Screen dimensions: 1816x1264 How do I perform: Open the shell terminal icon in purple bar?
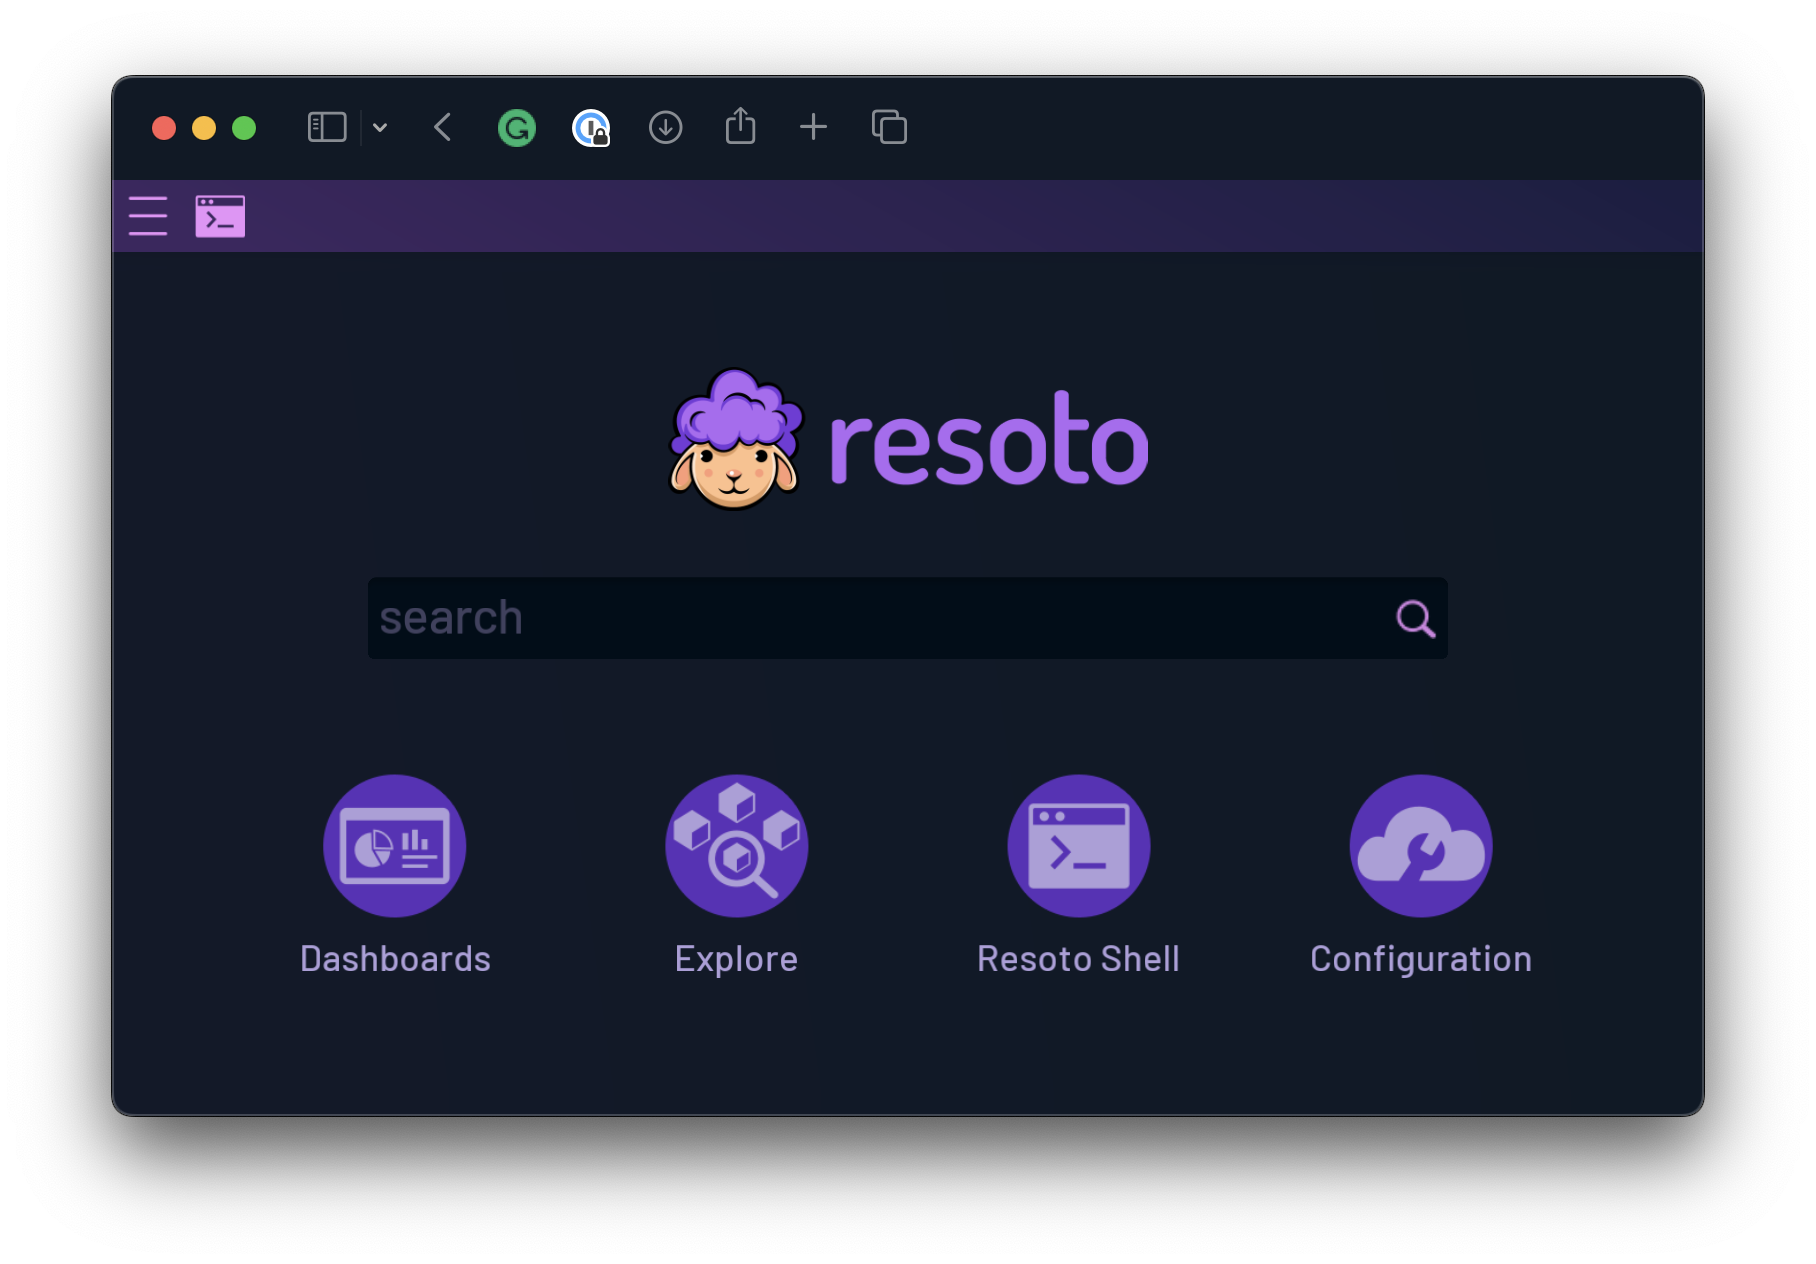[x=220, y=216]
